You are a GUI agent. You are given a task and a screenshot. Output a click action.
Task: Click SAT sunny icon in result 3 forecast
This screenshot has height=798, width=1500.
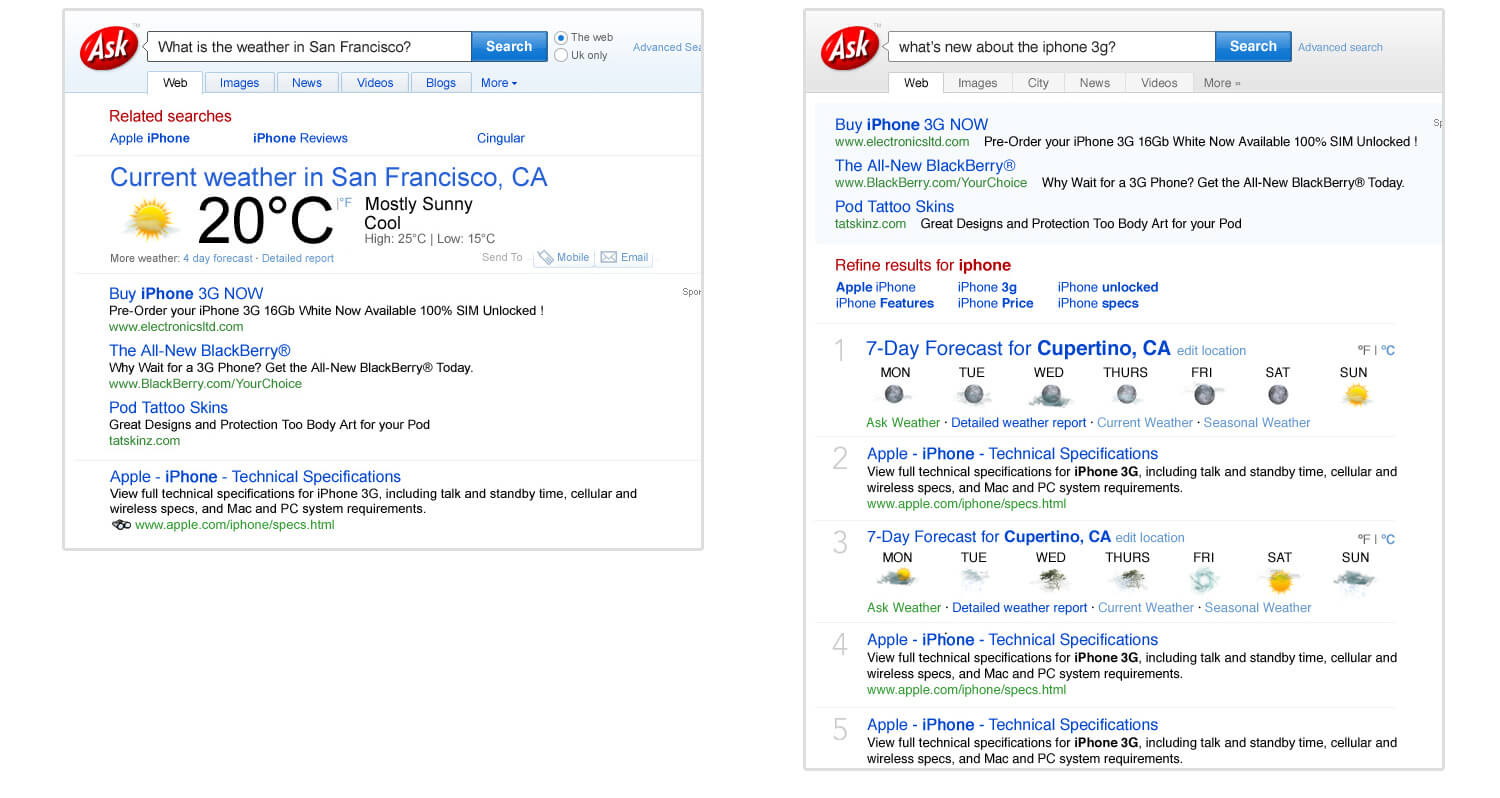1280,580
